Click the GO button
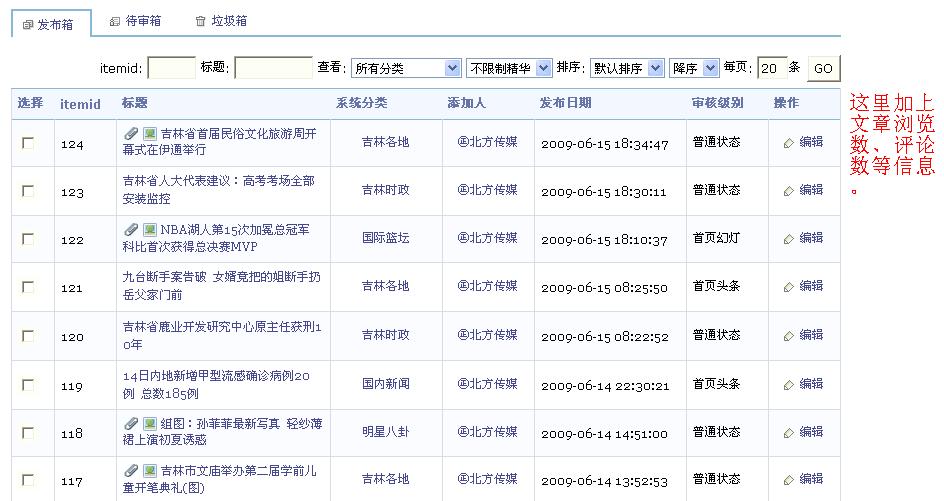The image size is (944, 501). (x=823, y=68)
